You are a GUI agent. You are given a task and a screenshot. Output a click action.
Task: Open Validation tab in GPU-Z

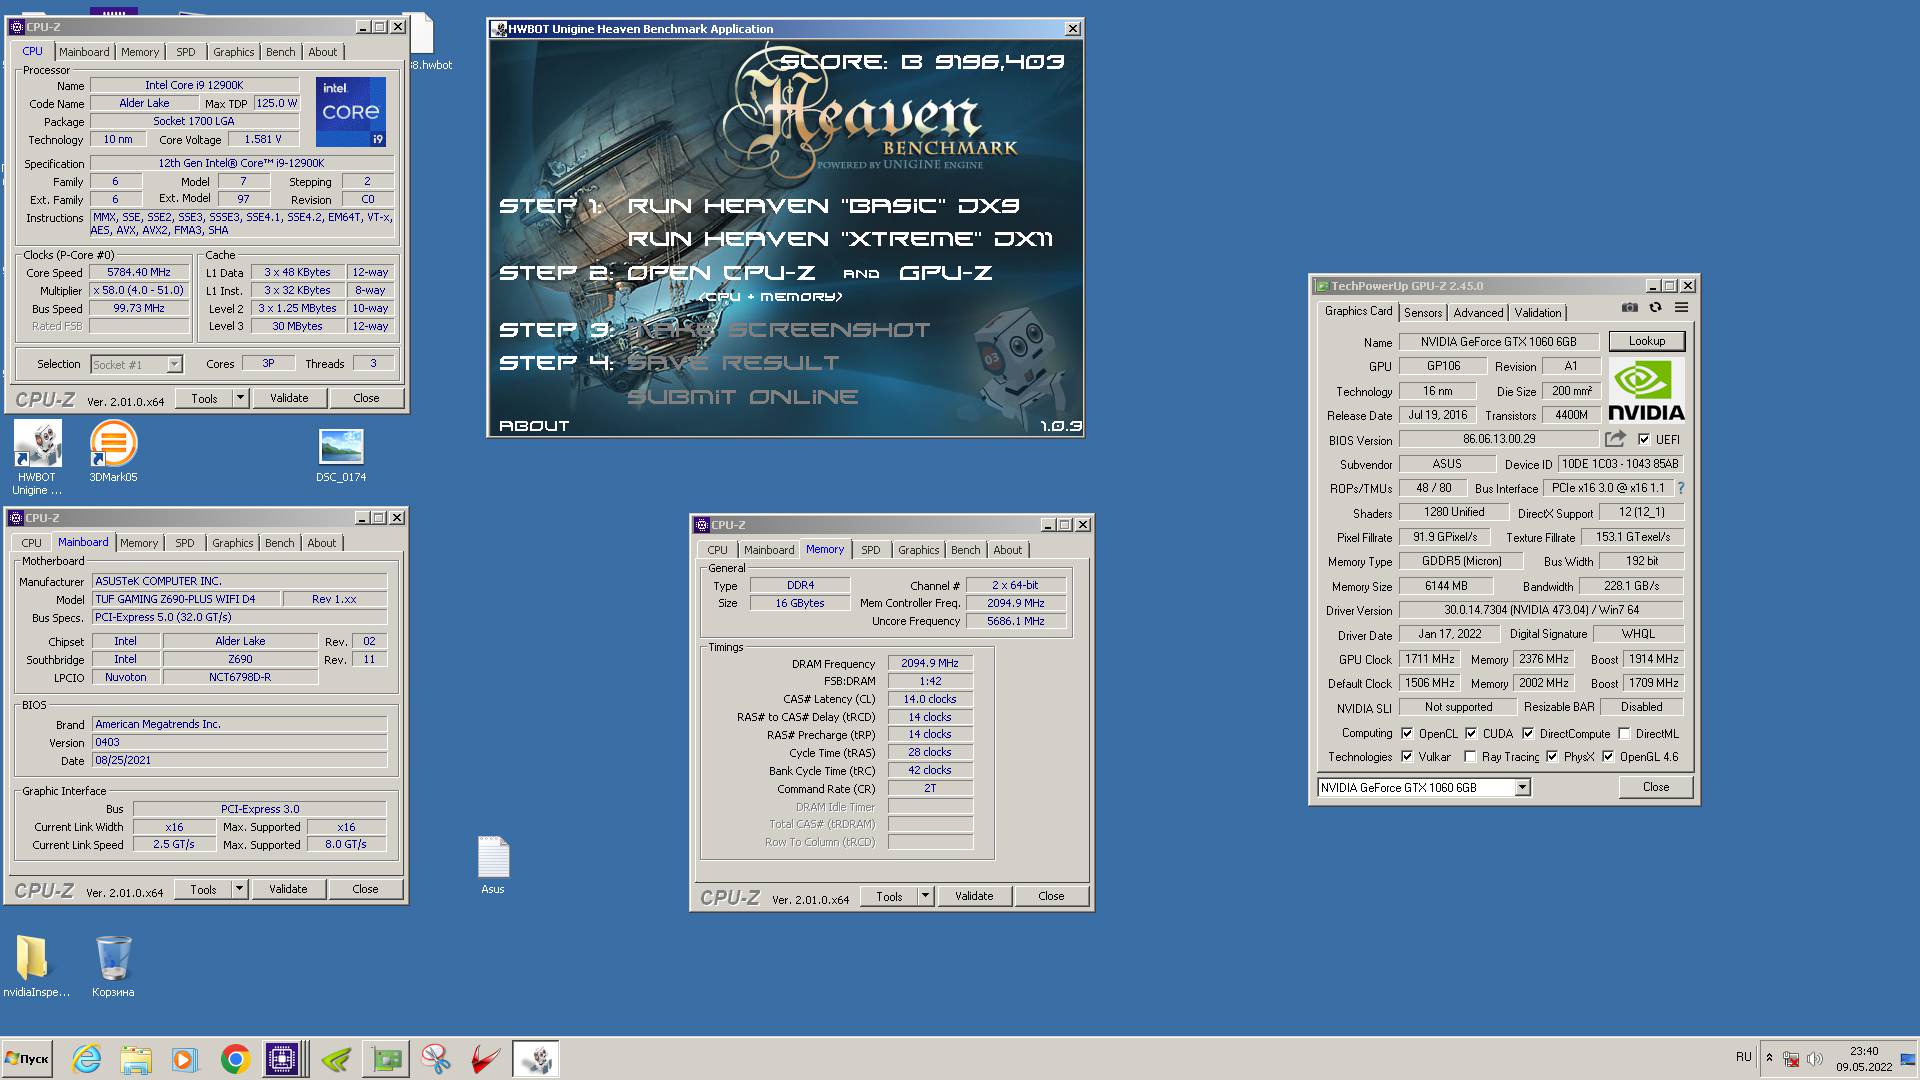[1538, 313]
